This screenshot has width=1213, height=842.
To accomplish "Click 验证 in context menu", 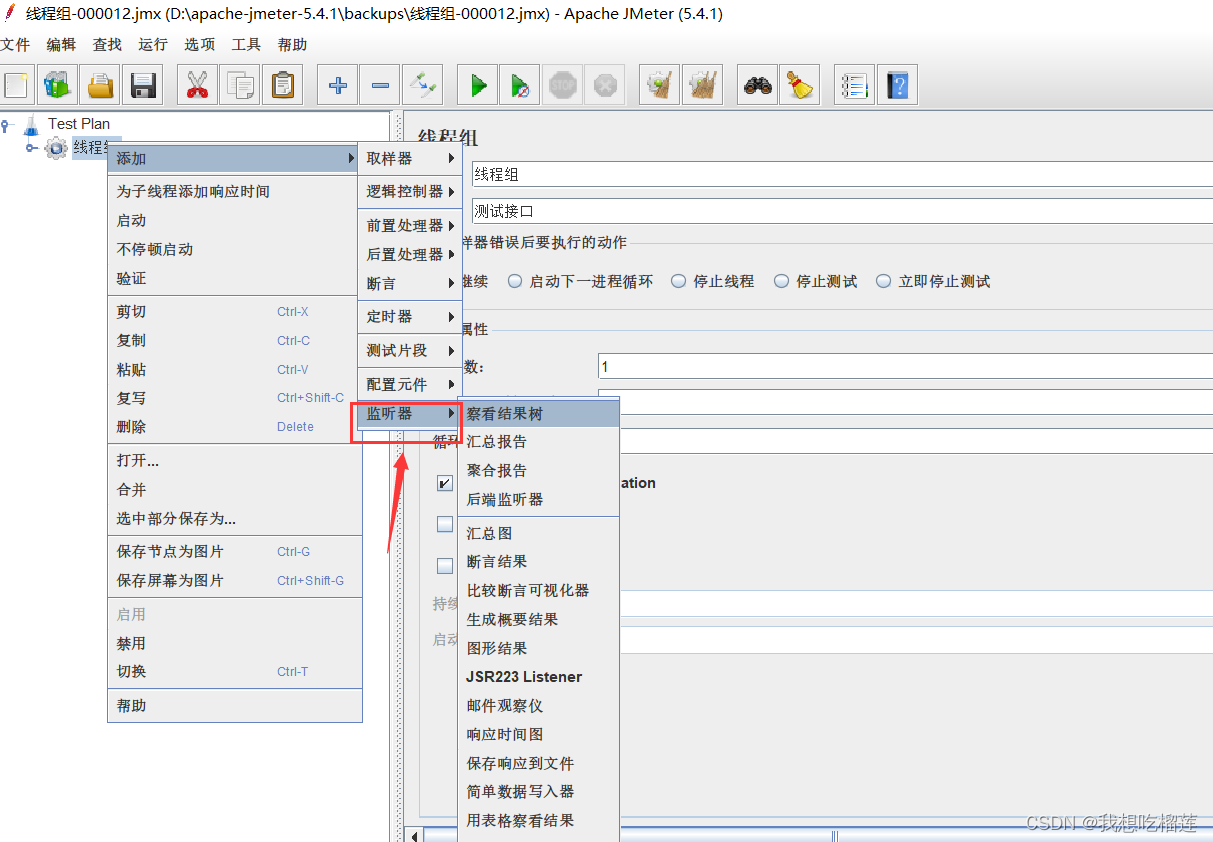I will (x=234, y=279).
